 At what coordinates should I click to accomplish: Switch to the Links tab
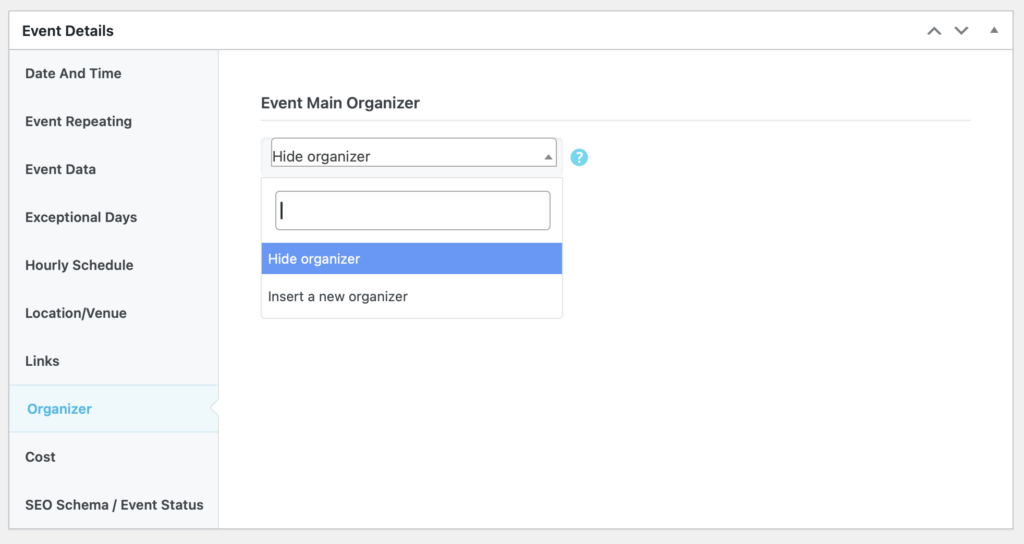click(x=43, y=362)
